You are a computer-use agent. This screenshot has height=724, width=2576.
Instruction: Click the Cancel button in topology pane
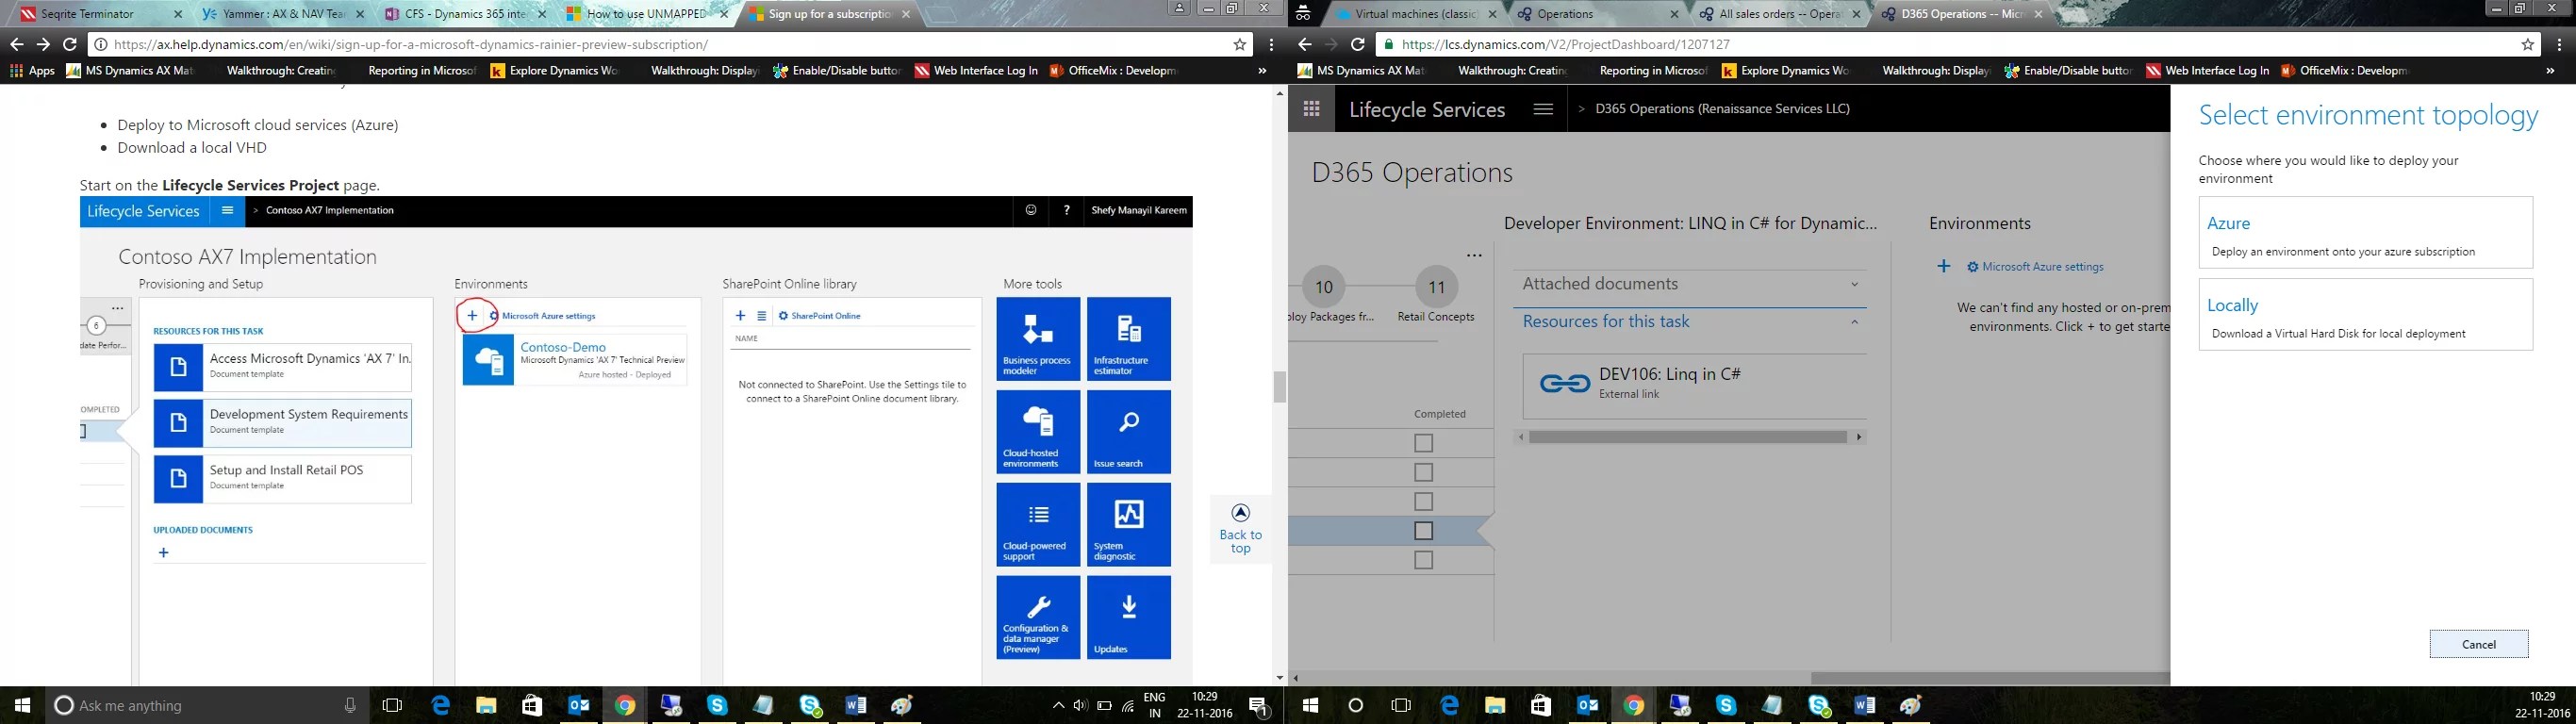click(x=2479, y=644)
